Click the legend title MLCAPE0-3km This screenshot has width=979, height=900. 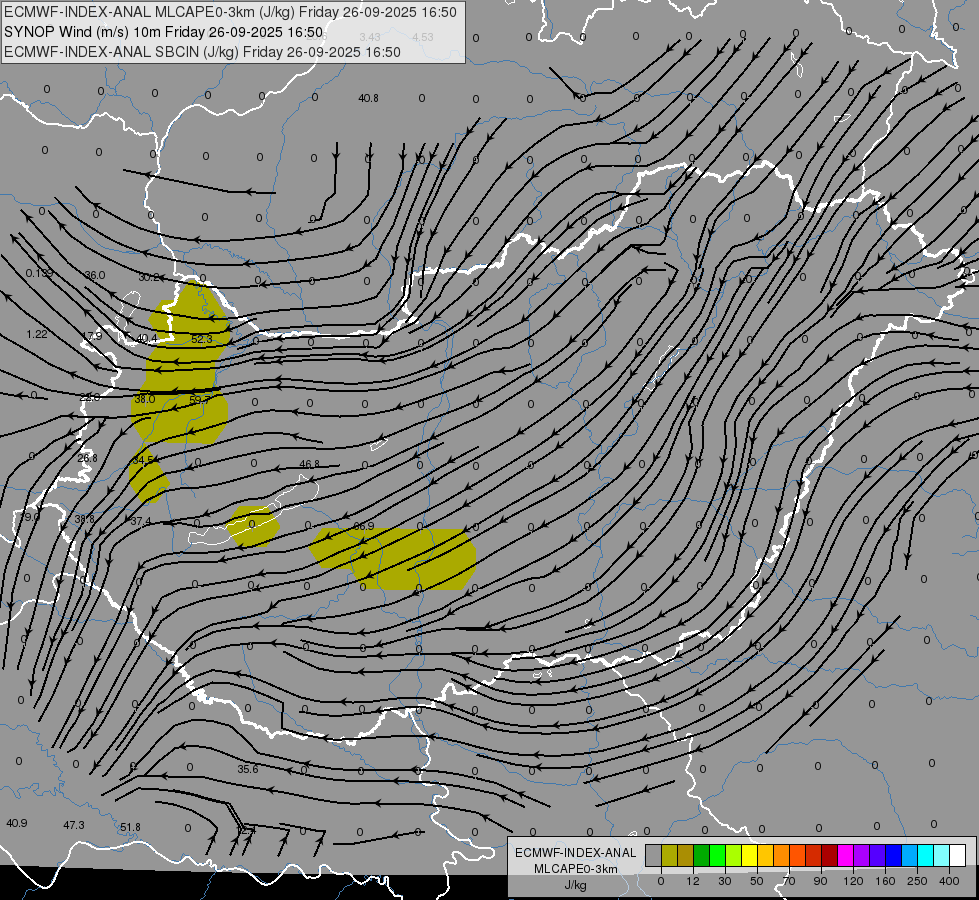tap(575, 869)
